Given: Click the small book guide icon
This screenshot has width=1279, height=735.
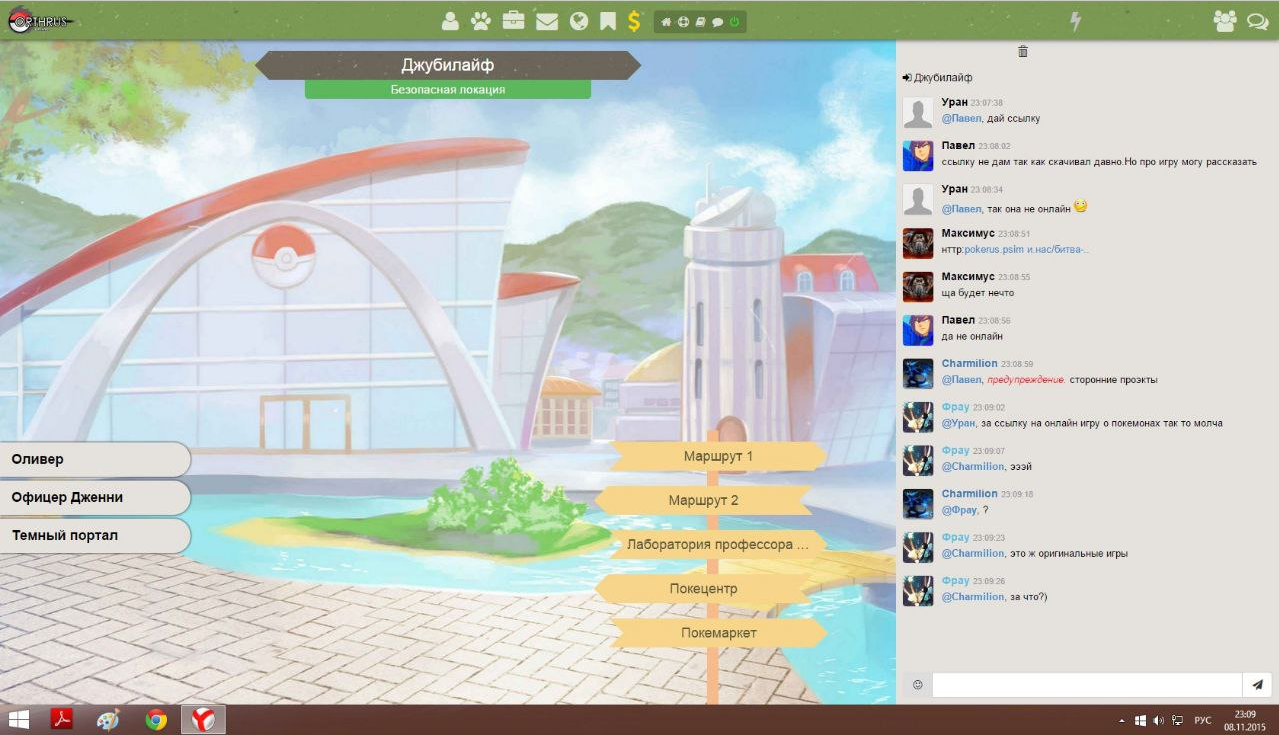Looking at the screenshot, I should point(700,22).
